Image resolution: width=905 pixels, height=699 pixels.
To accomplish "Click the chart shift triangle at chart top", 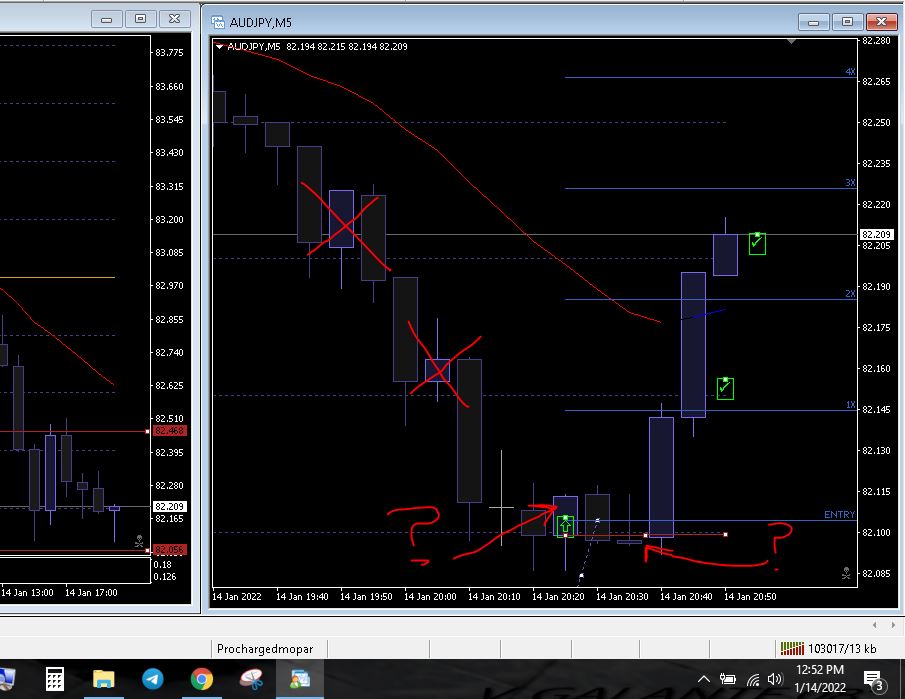I will point(791,41).
